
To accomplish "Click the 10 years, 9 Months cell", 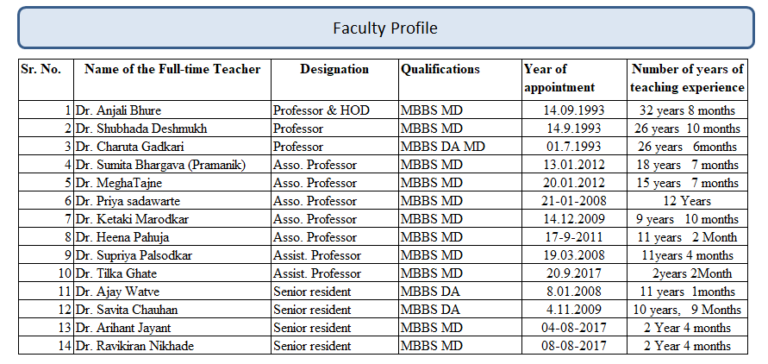I will [687, 310].
